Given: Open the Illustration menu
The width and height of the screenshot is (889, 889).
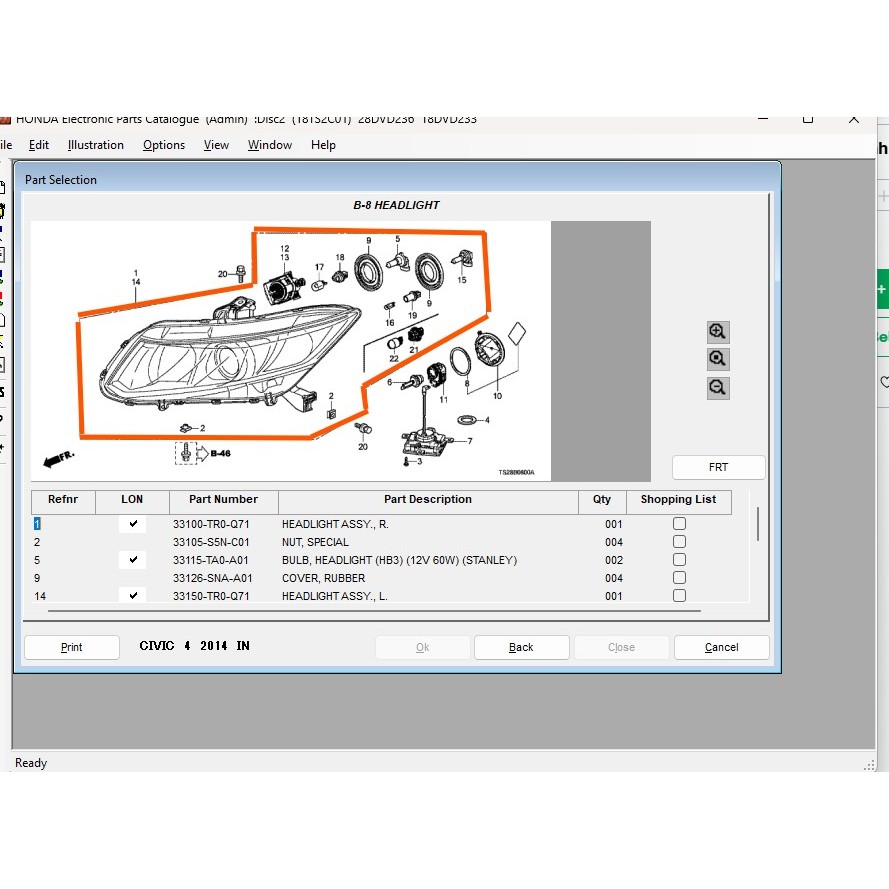Looking at the screenshot, I should pyautogui.click(x=96, y=145).
